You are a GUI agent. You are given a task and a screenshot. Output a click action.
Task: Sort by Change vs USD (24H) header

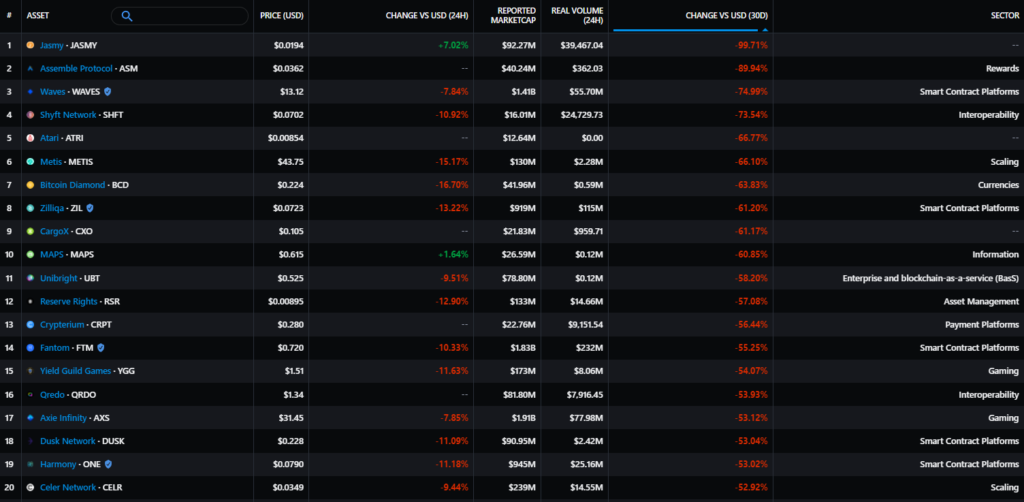coord(422,16)
